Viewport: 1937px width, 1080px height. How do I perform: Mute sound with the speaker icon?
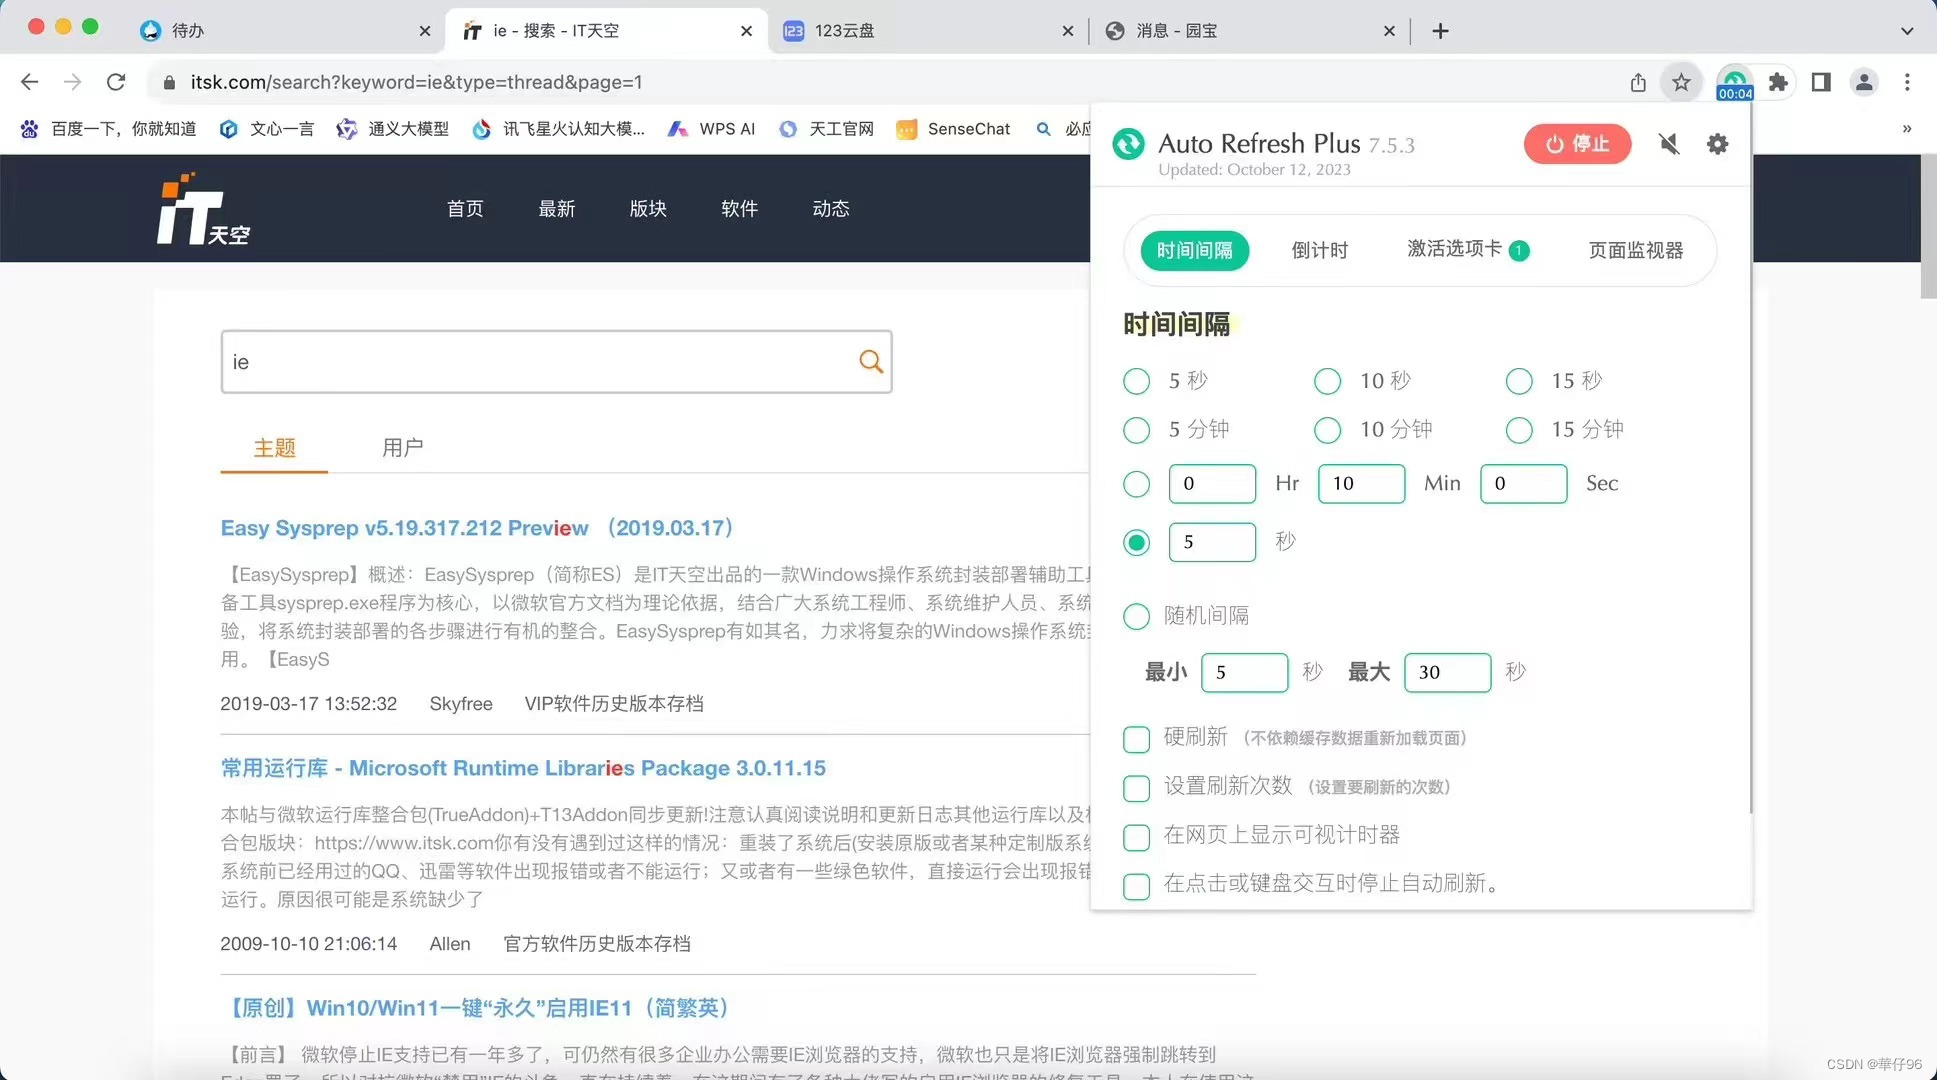[x=1669, y=144]
